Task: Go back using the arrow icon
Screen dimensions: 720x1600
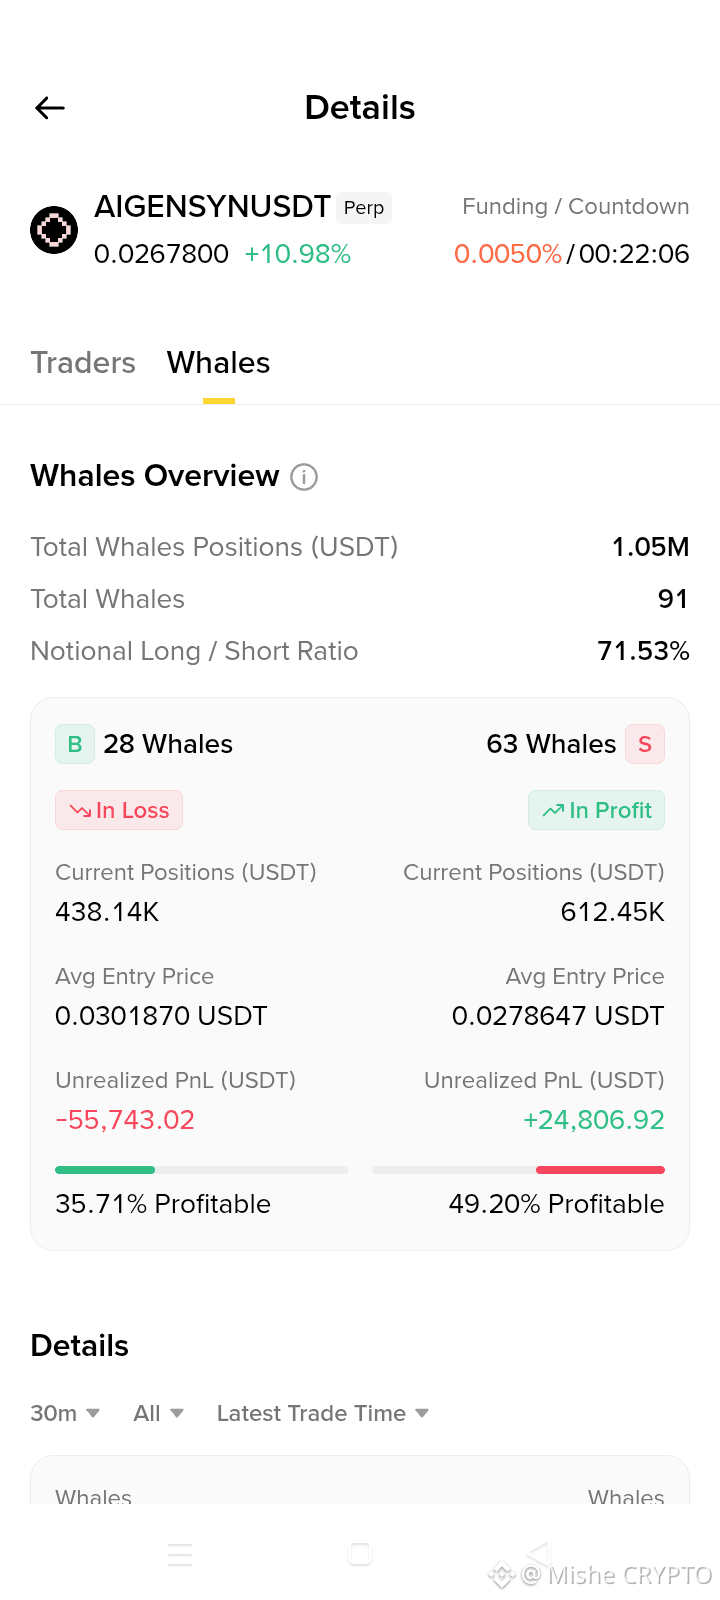Action: 49,108
